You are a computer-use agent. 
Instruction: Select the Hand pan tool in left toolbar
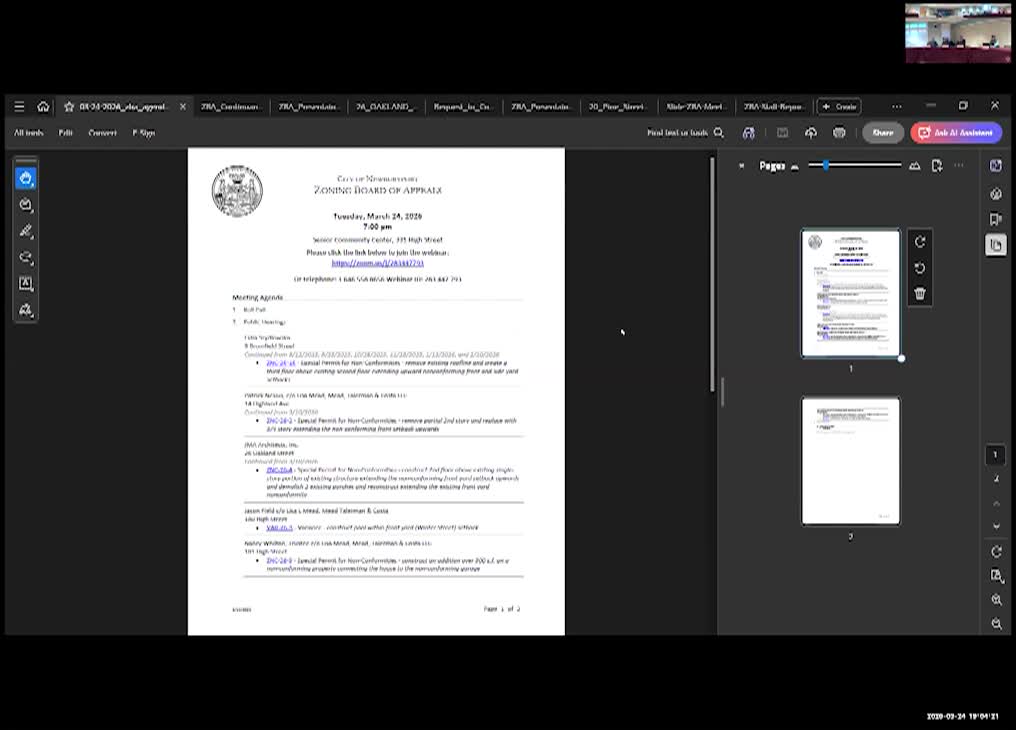[26, 178]
